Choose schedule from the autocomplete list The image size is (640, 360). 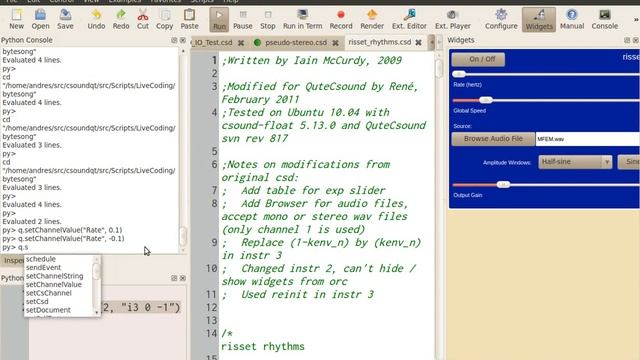41,259
